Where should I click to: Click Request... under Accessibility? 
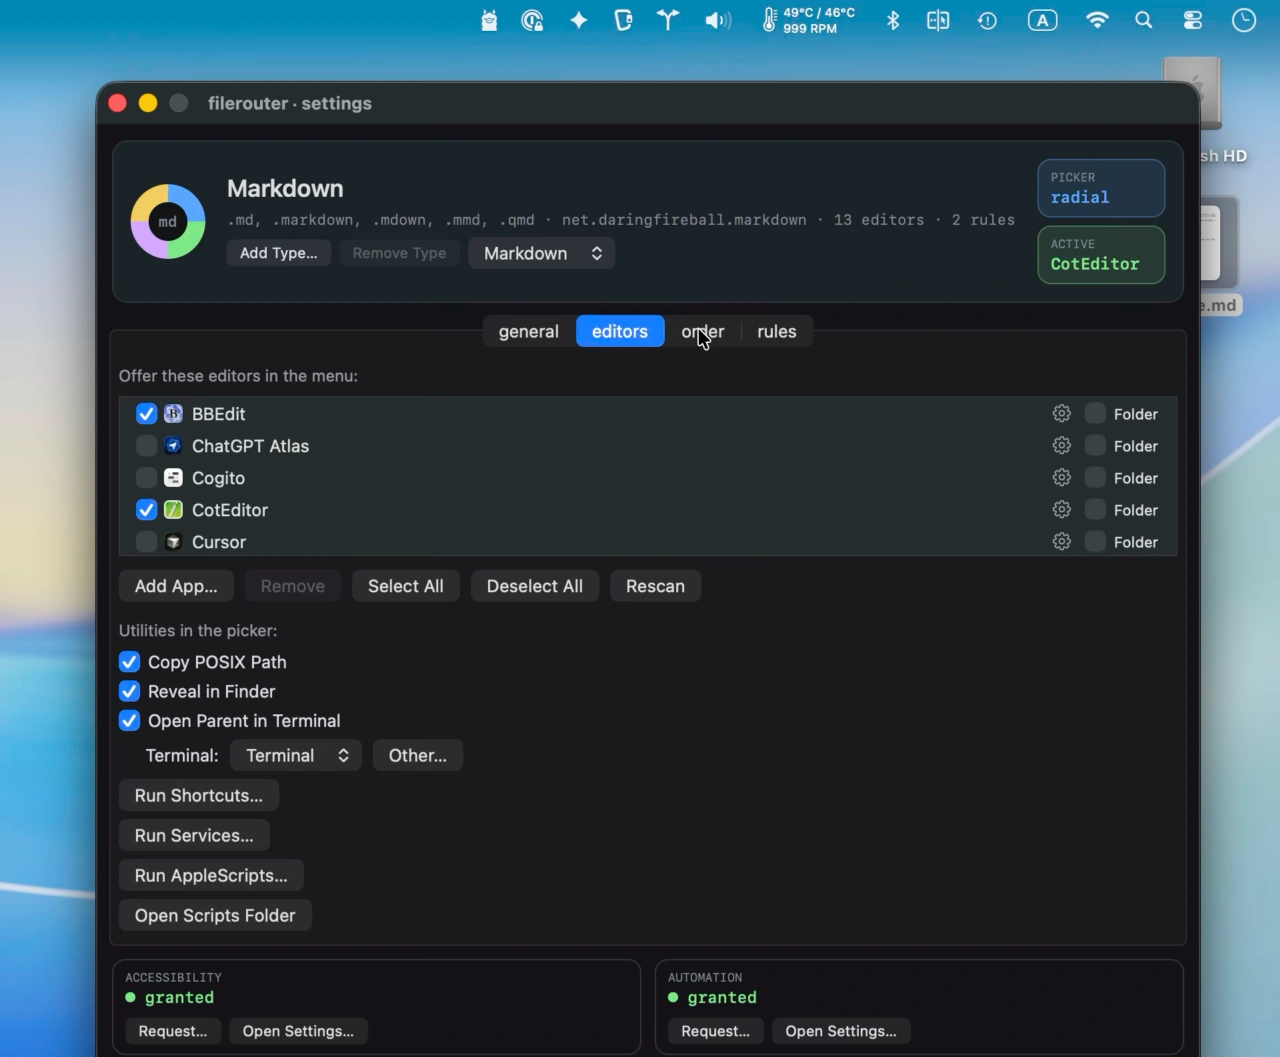(173, 1031)
